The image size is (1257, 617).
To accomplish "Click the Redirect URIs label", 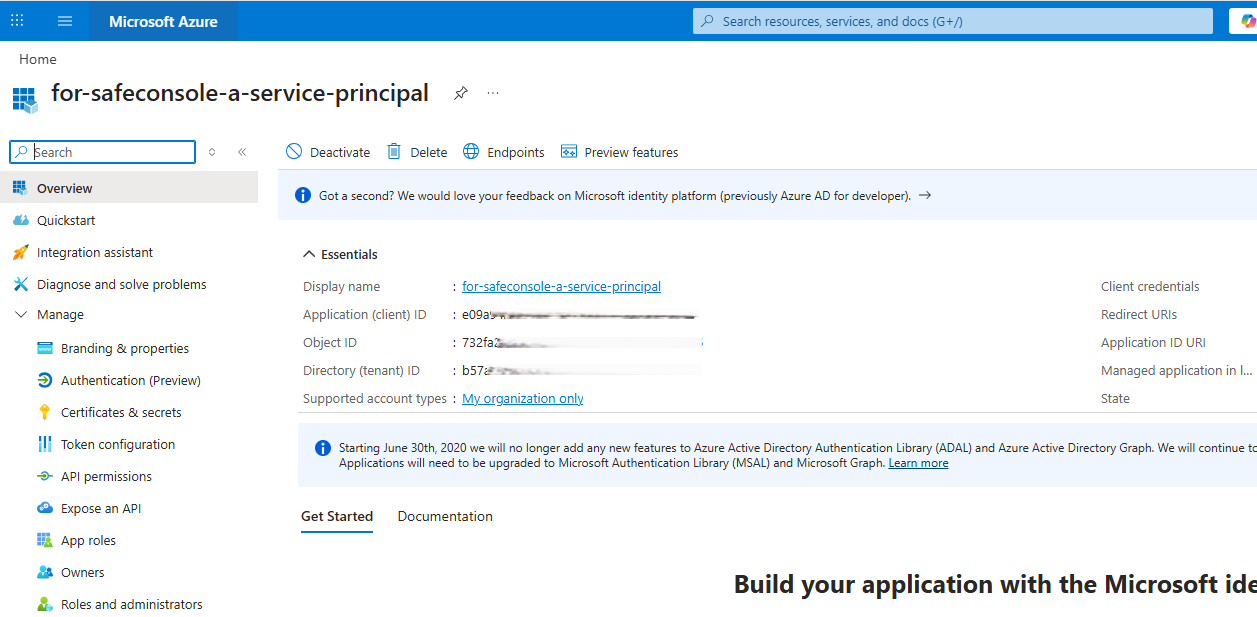I will [x=1139, y=314].
